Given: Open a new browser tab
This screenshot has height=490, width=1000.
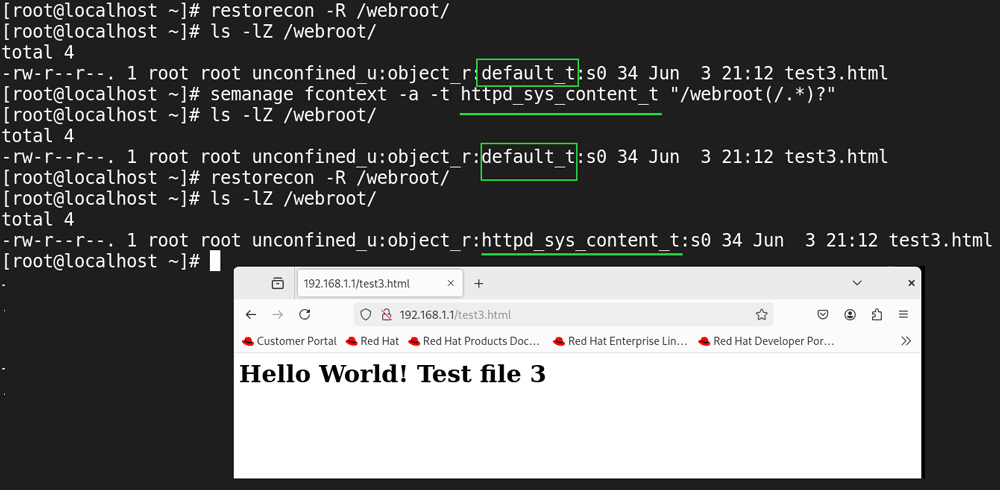Looking at the screenshot, I should [x=479, y=283].
